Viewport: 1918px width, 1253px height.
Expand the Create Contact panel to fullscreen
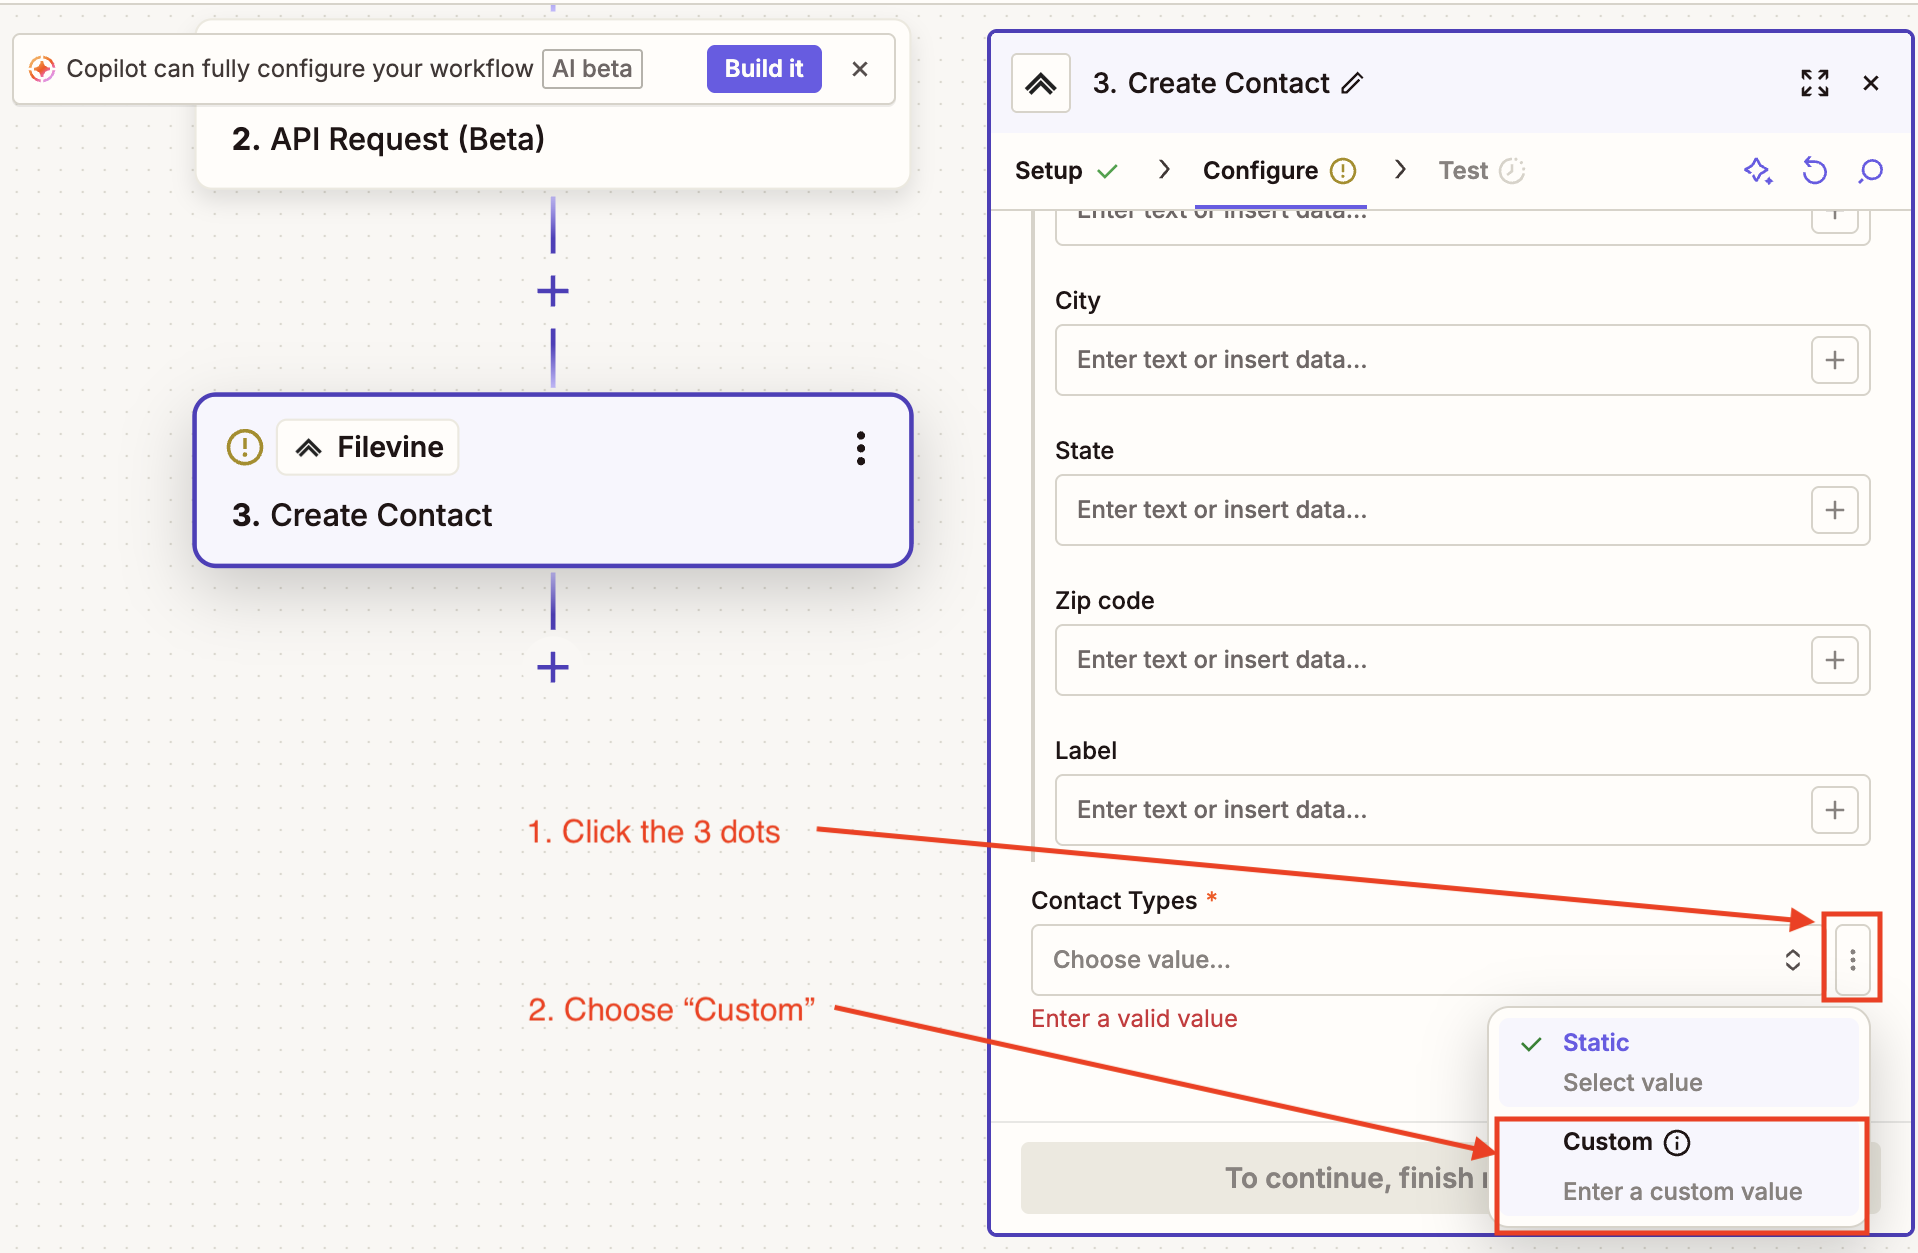pos(1815,83)
